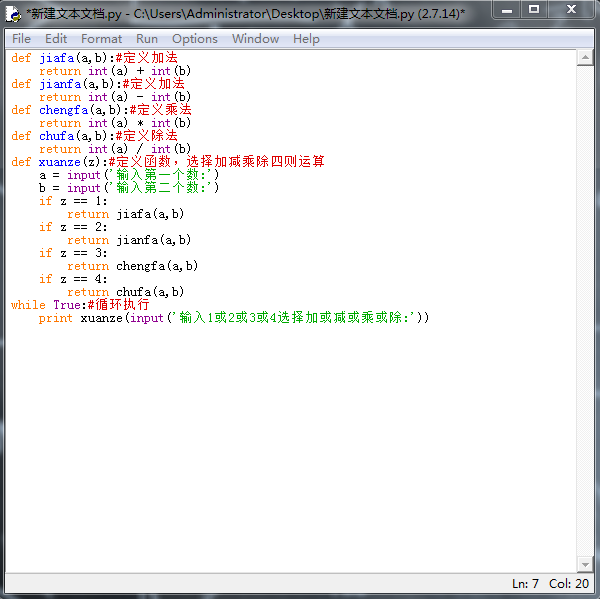
Task: Click the 'def chengfa(a,b)' line
Action: tap(101, 110)
